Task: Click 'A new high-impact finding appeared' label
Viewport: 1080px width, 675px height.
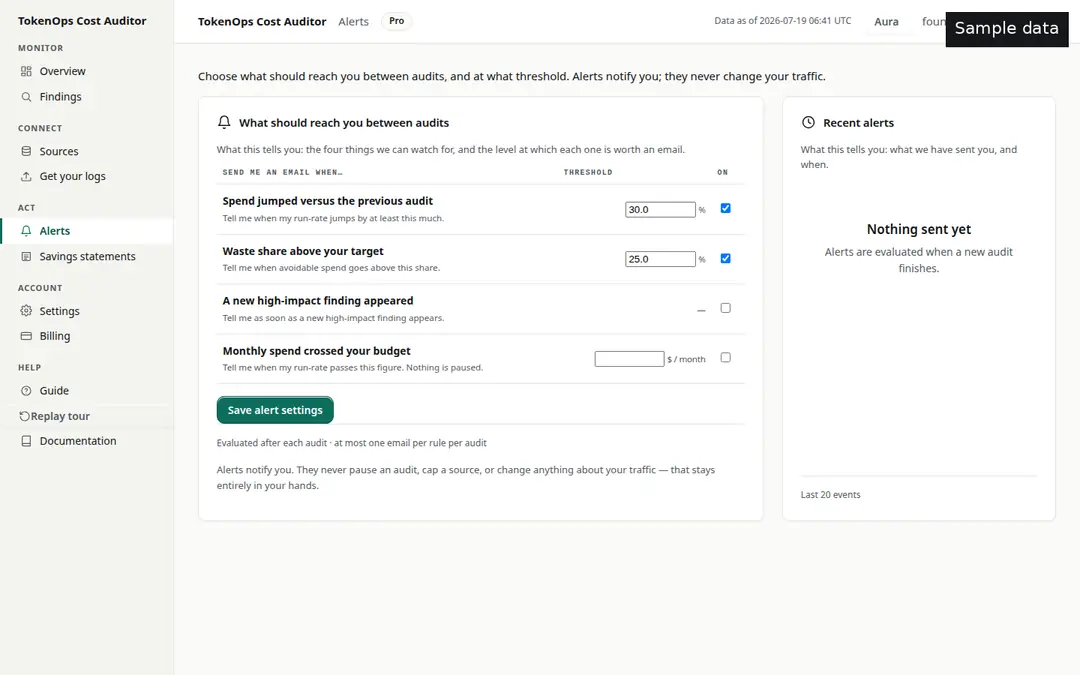Action: tap(318, 301)
